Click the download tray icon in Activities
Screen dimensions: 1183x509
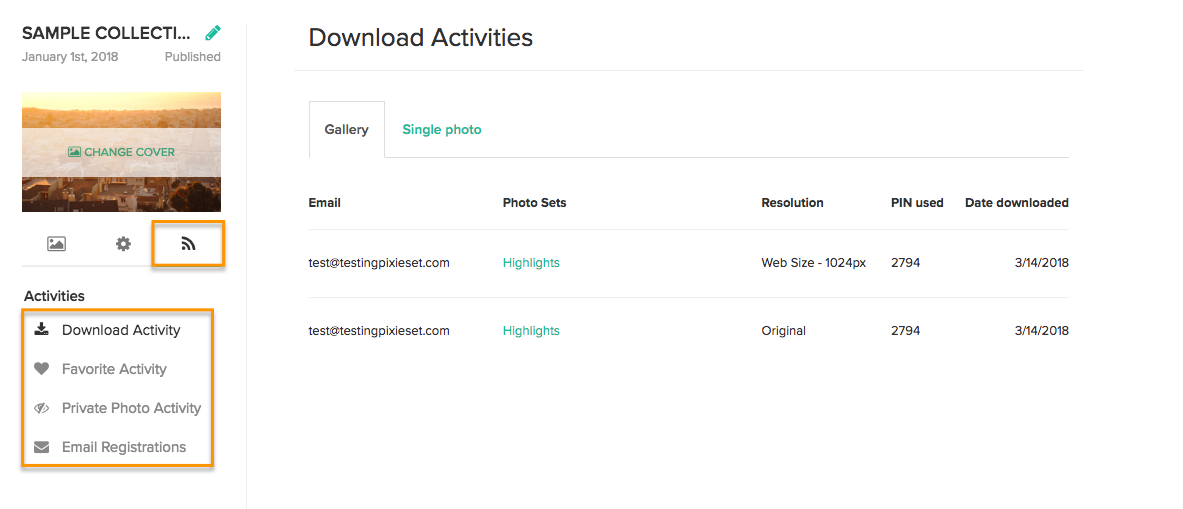coord(42,330)
